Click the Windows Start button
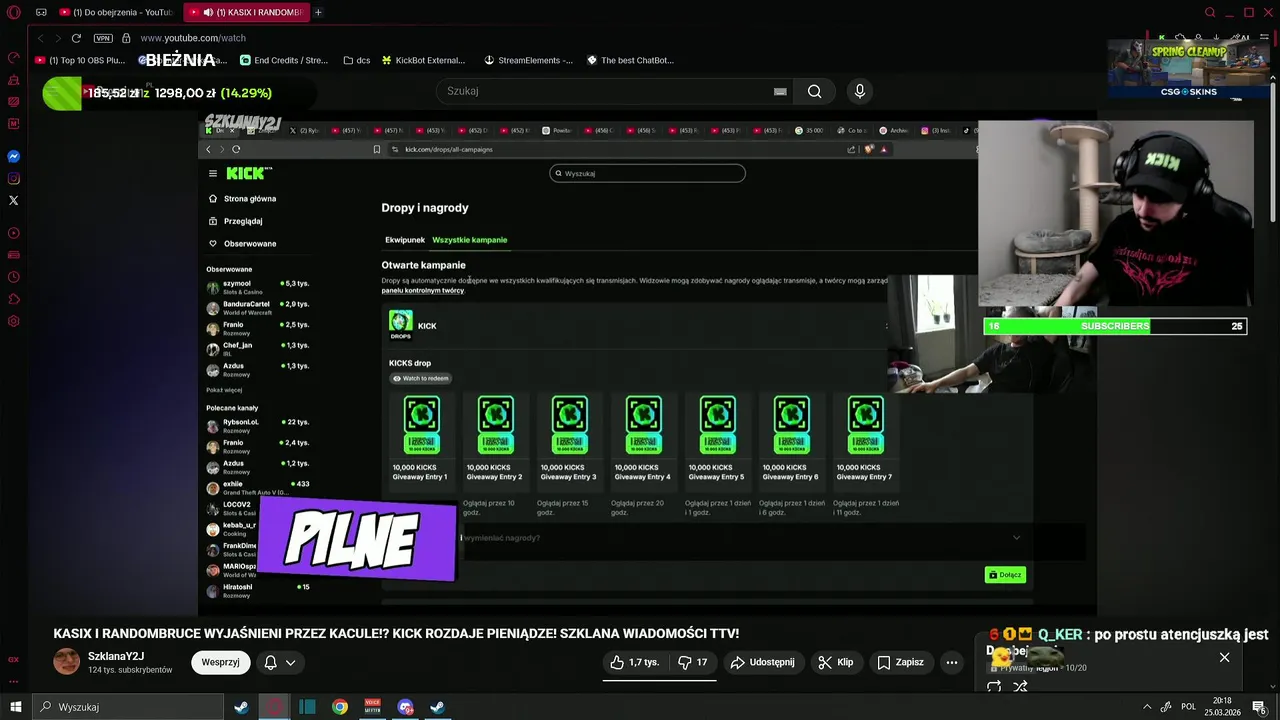Image resolution: width=1280 pixels, height=720 pixels. tap(16, 707)
